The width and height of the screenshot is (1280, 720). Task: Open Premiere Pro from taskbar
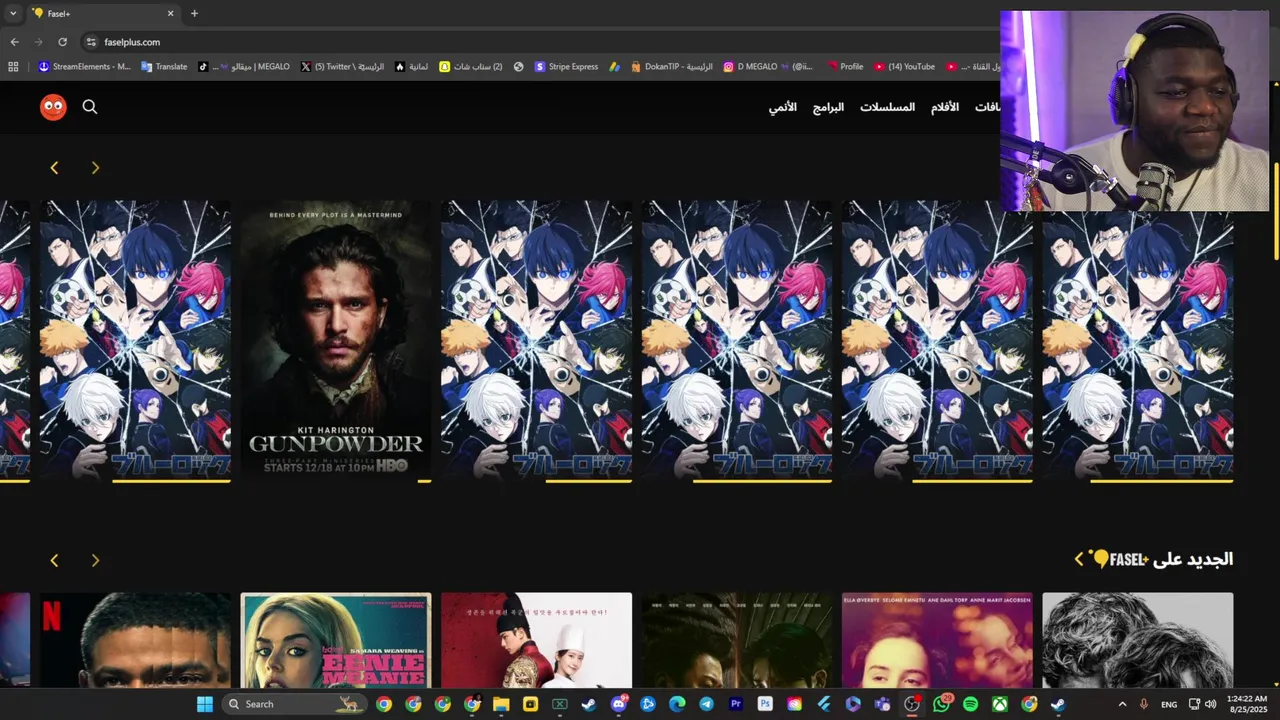[x=736, y=704]
